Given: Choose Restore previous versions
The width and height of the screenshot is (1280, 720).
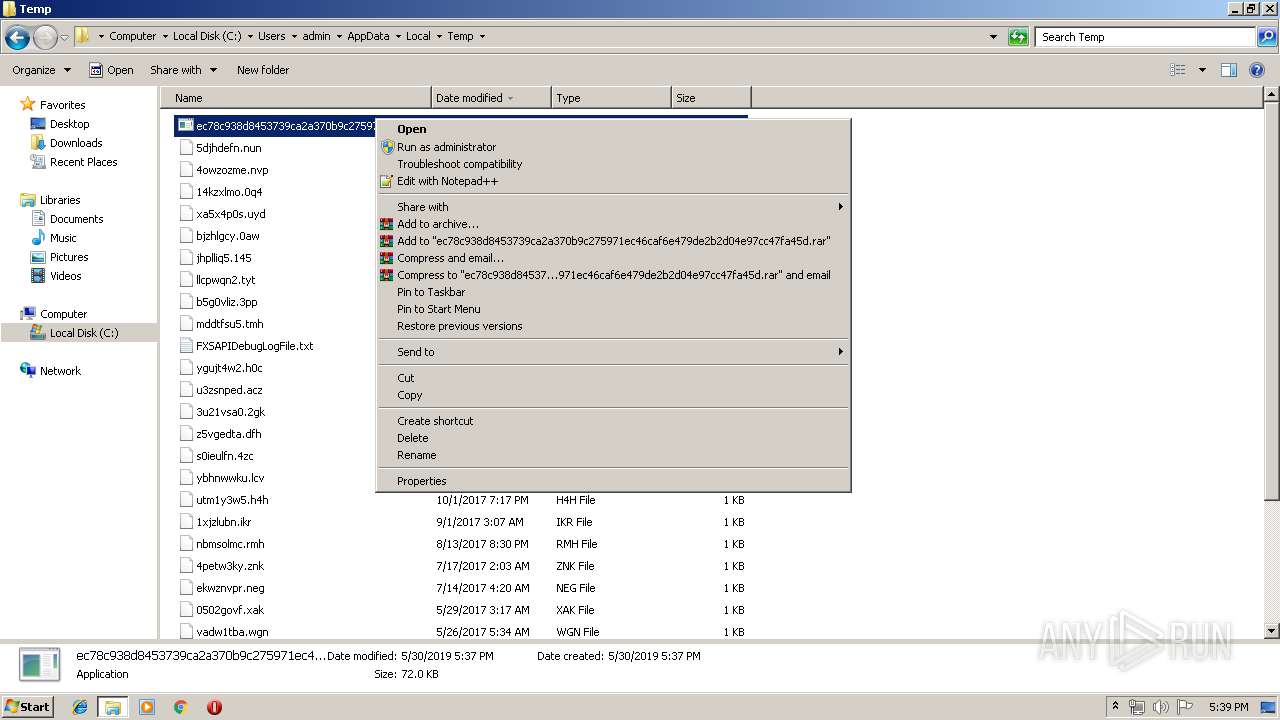Looking at the screenshot, I should [613, 326].
